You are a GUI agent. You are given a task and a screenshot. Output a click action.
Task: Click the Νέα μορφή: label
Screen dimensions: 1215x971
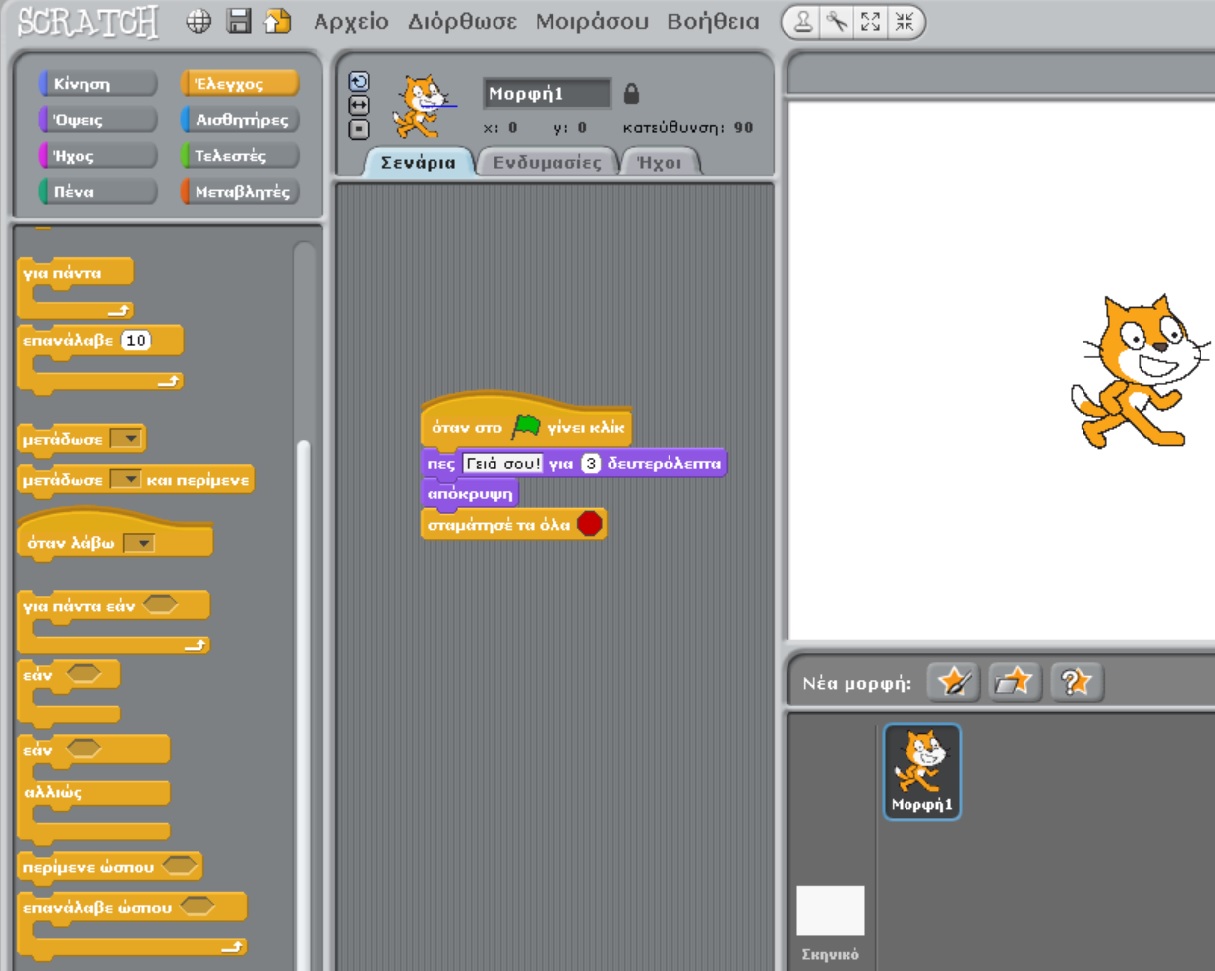pyautogui.click(x=857, y=684)
